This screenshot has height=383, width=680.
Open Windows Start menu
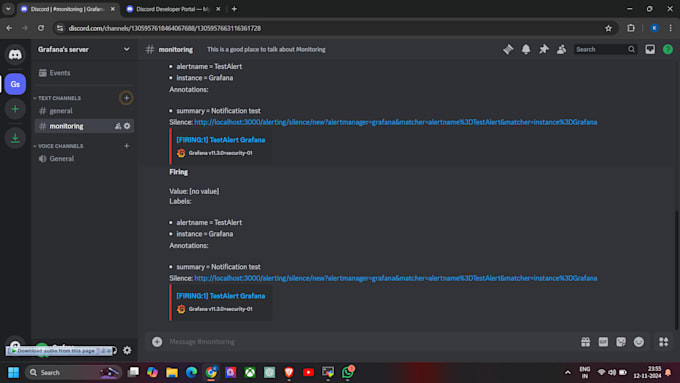(13, 373)
